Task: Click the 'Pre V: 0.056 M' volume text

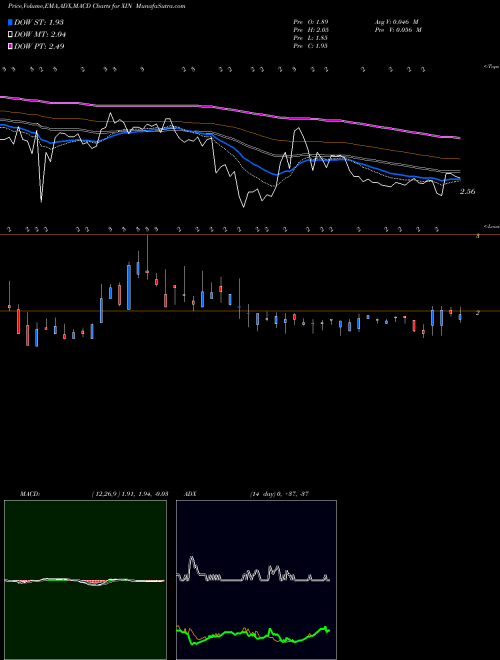Action: click(x=398, y=30)
